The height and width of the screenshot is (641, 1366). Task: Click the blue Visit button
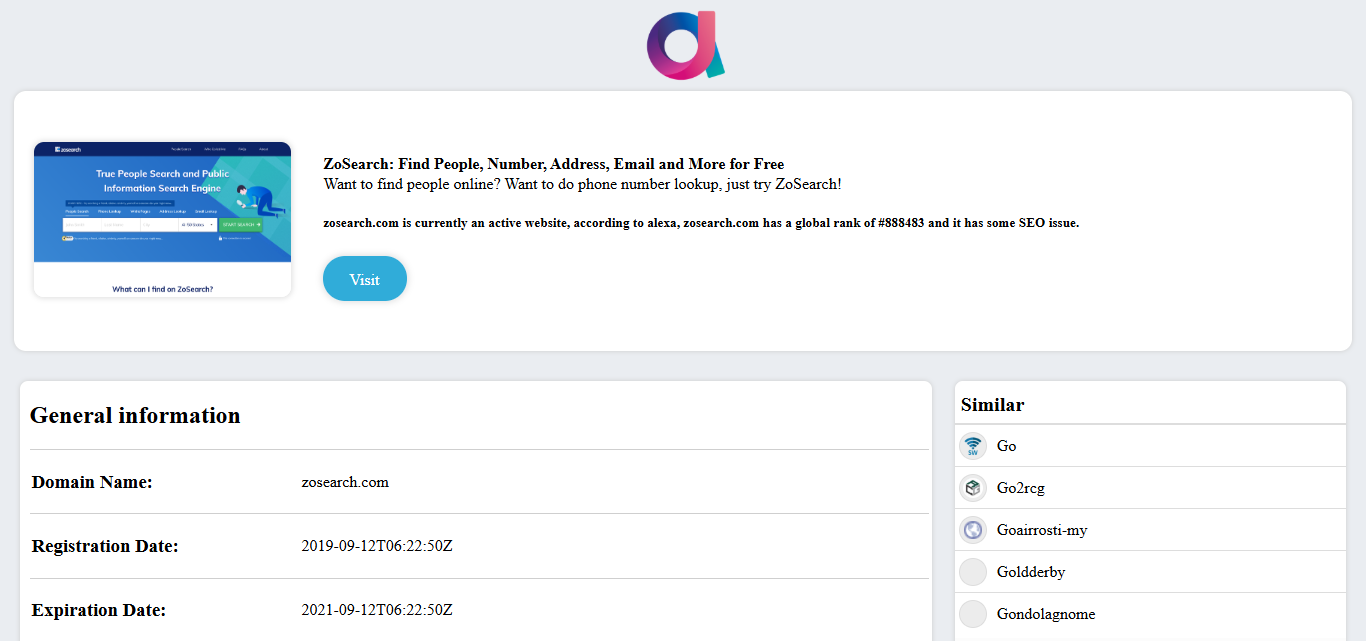(365, 279)
